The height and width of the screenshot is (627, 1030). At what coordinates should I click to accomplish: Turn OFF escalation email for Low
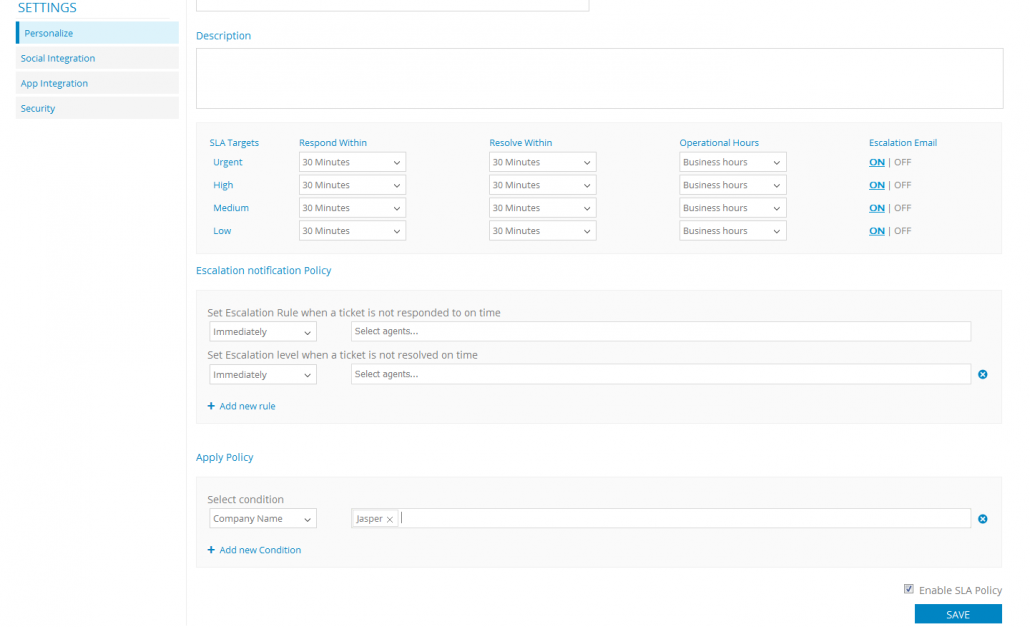[x=903, y=231]
